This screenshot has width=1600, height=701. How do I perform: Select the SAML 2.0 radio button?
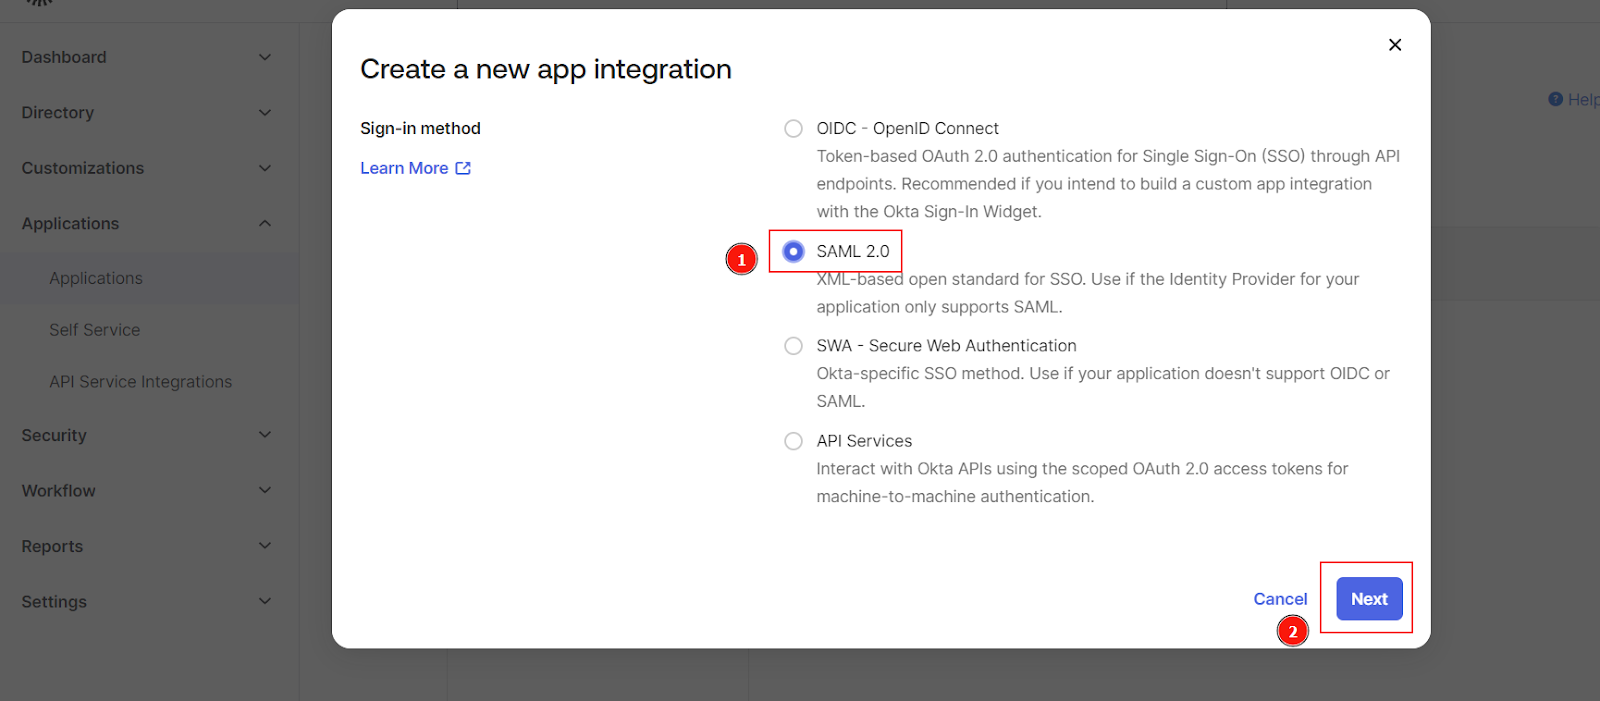[x=793, y=252]
